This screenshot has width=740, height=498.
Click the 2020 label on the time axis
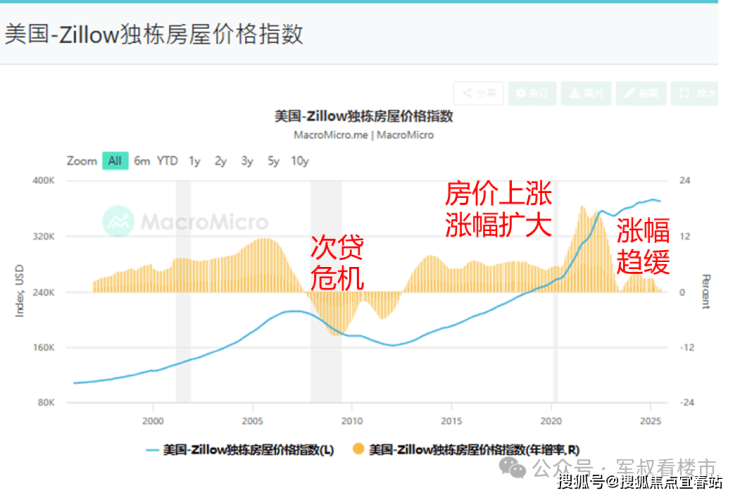pyautogui.click(x=551, y=421)
